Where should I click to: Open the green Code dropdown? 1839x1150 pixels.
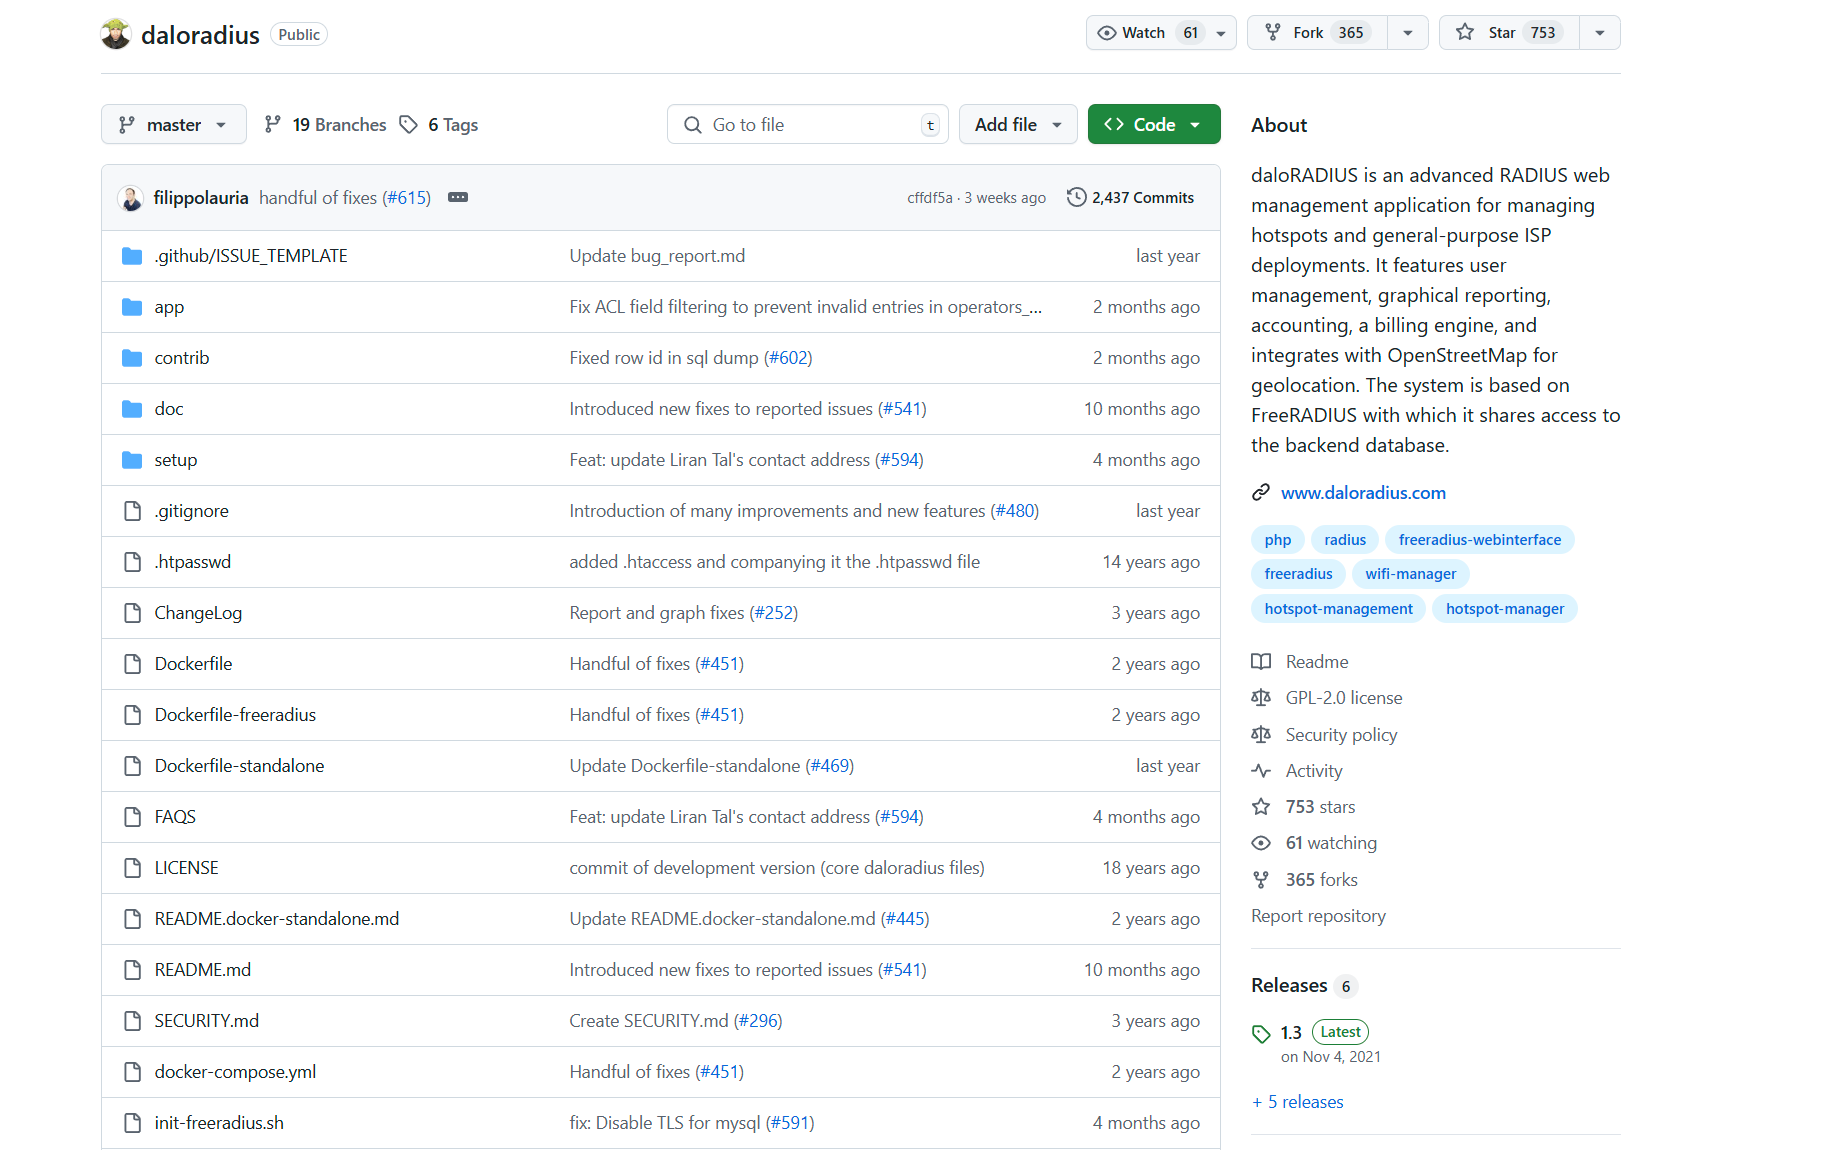[x=1154, y=124]
